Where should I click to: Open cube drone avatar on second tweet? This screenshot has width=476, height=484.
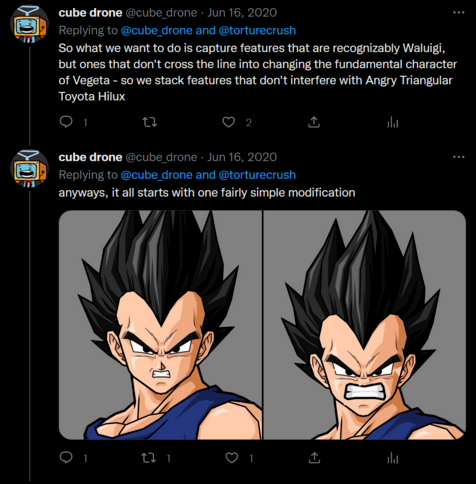click(x=29, y=168)
